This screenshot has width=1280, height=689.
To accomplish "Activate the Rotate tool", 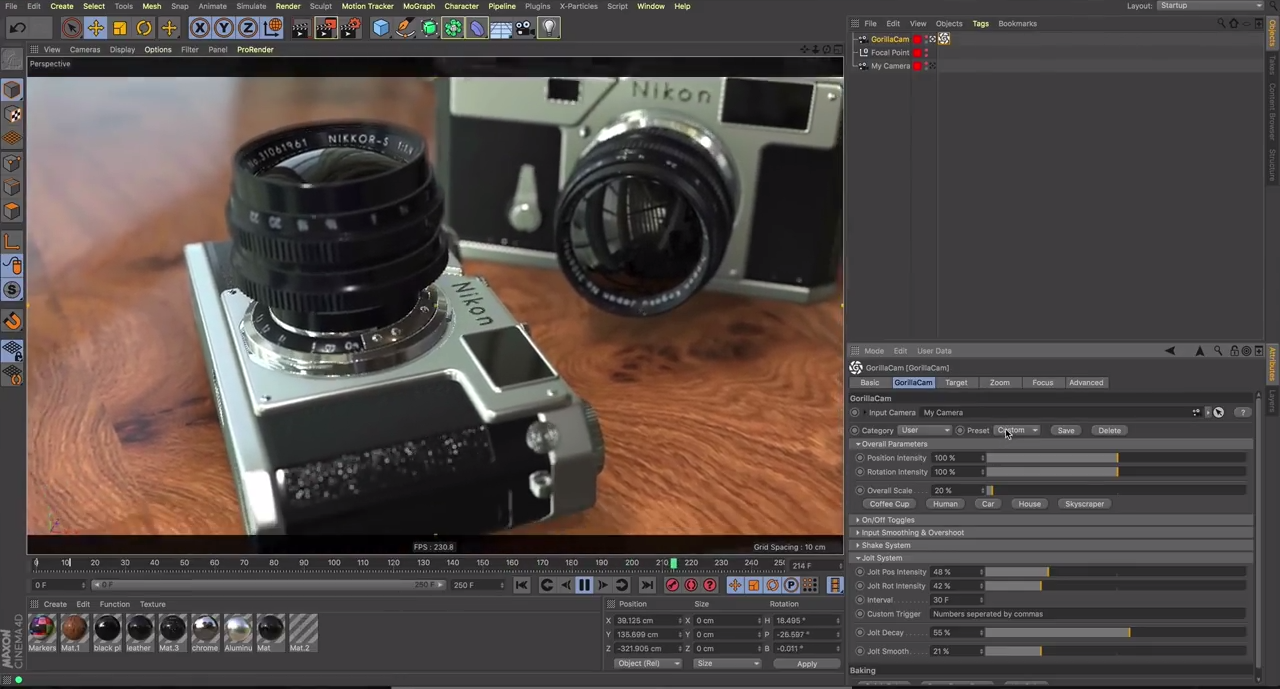I will (x=144, y=28).
